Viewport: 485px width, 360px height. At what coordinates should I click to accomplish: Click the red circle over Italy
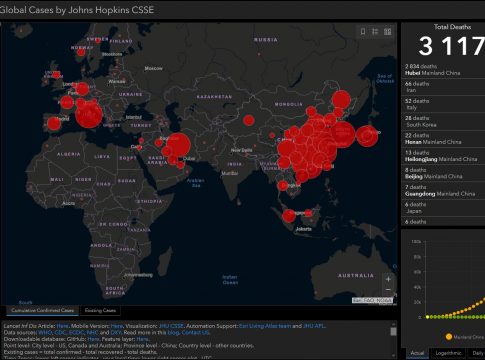point(88,115)
